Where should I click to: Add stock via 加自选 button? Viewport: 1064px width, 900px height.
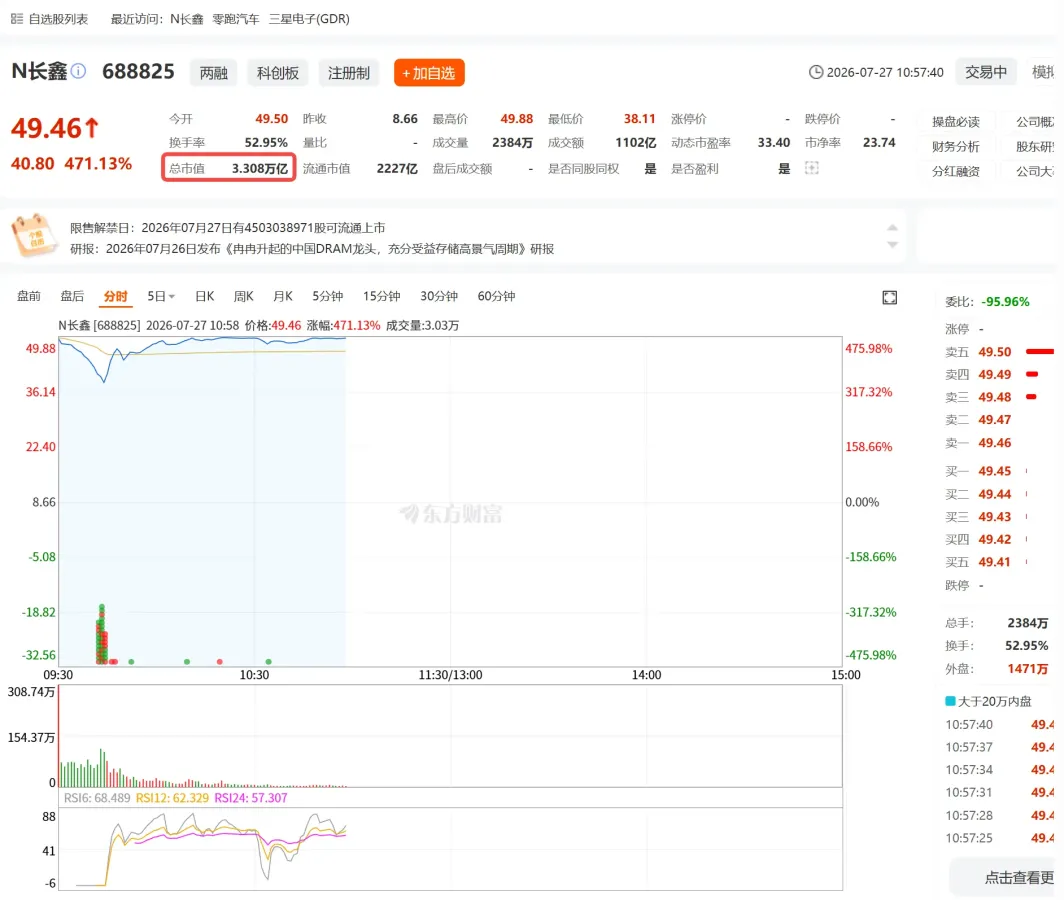tap(429, 73)
